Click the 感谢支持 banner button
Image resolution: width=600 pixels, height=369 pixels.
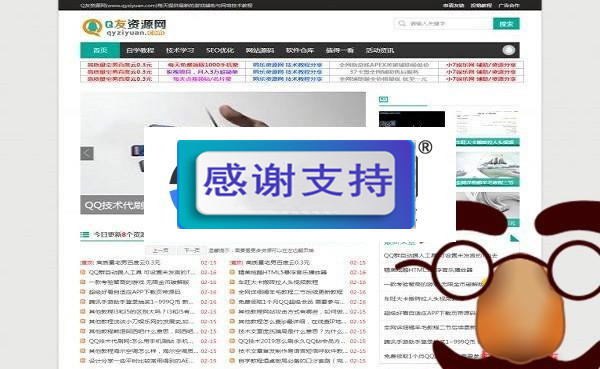pyautogui.click(x=295, y=183)
